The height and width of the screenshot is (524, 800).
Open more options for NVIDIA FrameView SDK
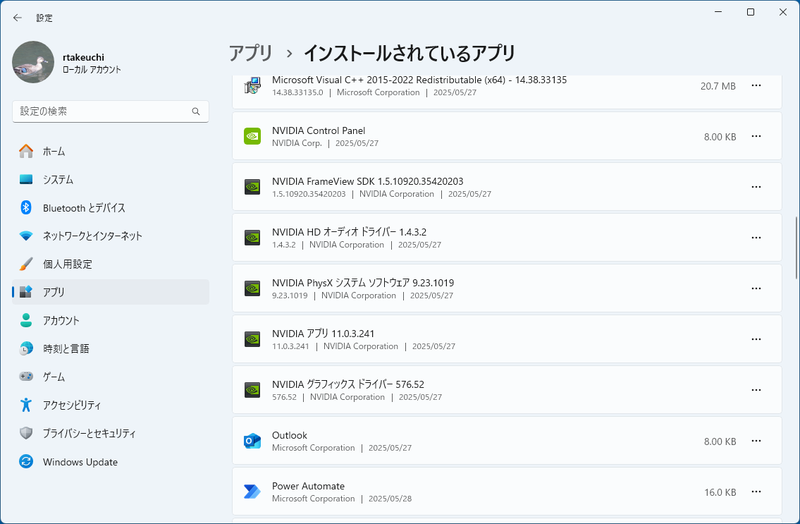tap(756, 187)
